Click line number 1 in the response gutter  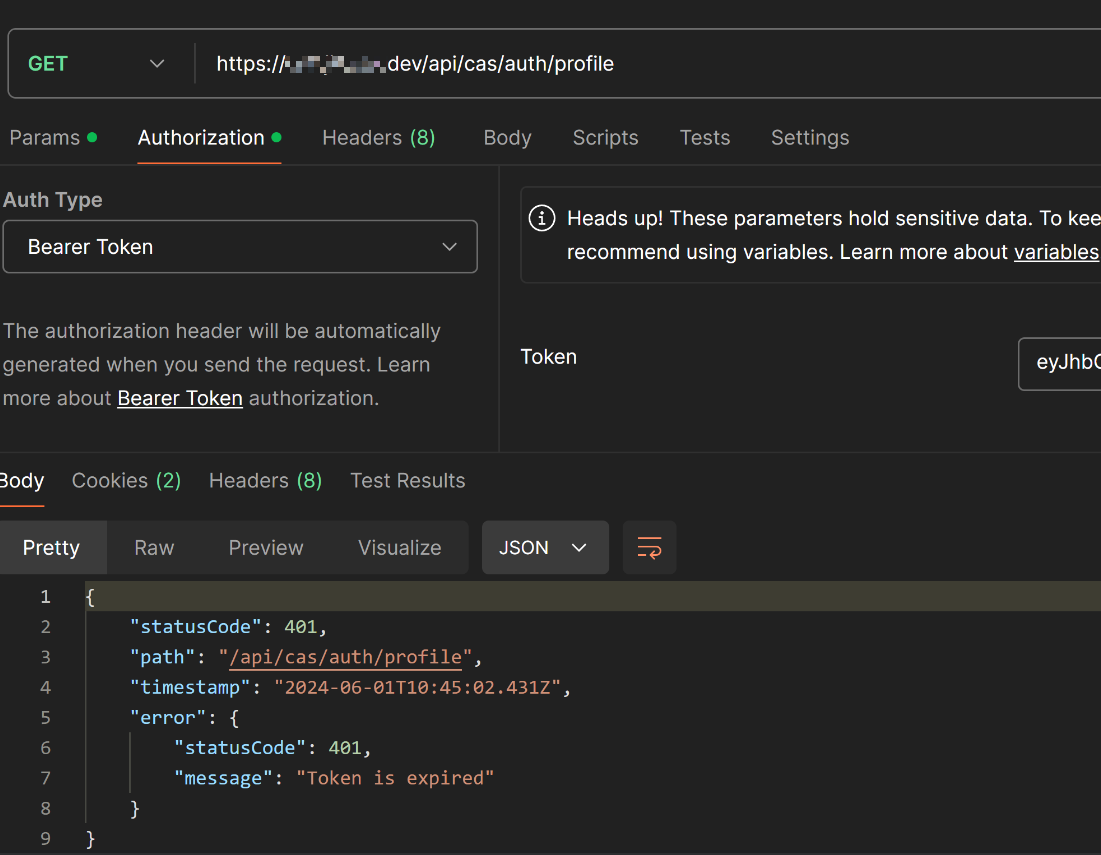click(46, 597)
